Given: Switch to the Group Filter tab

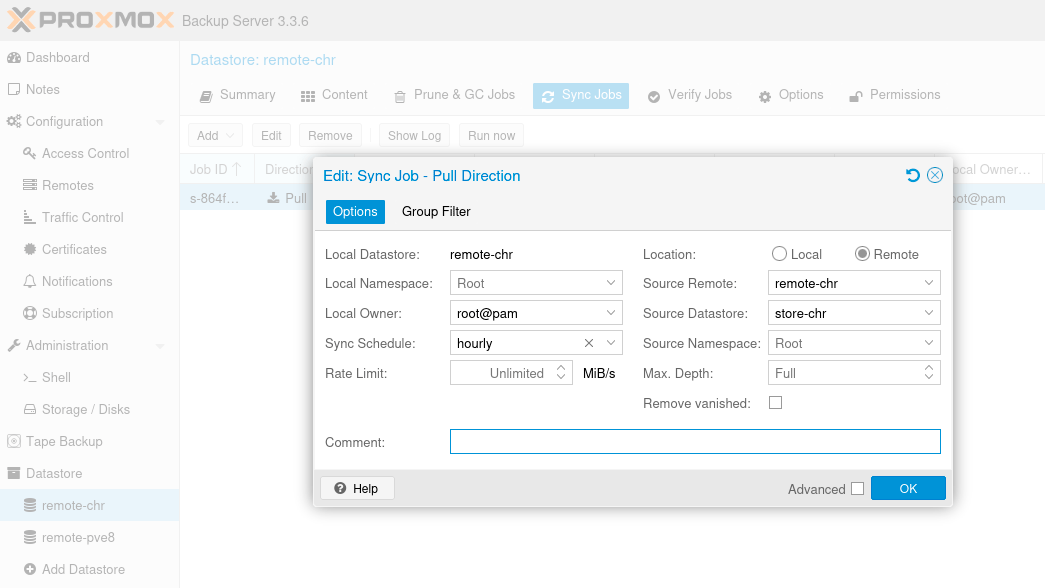Looking at the screenshot, I should 436,212.
